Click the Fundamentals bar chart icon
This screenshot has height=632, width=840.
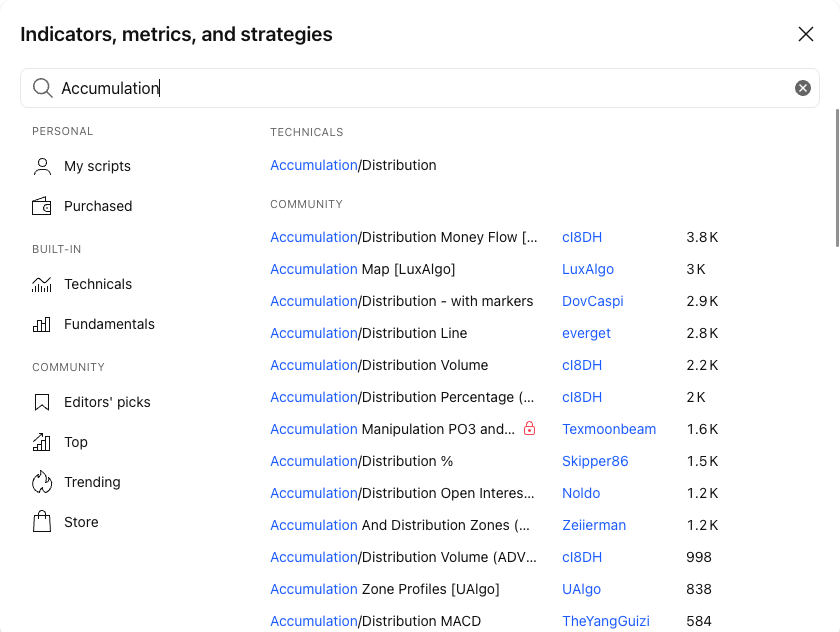coord(42,324)
